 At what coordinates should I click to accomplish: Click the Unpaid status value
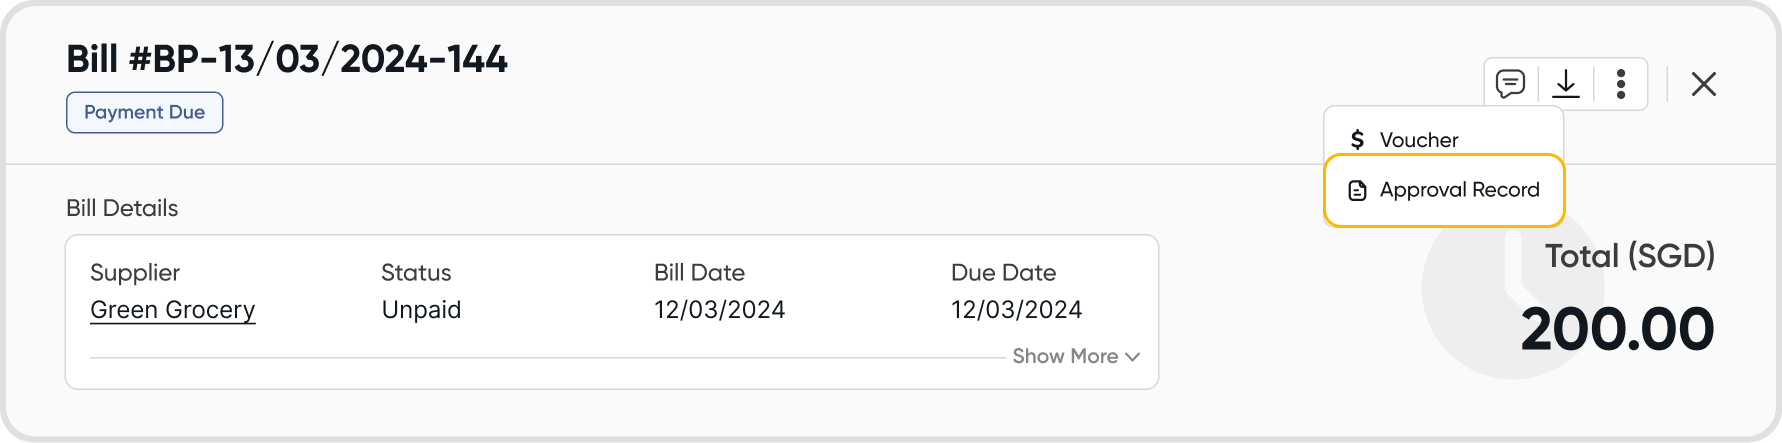421,310
